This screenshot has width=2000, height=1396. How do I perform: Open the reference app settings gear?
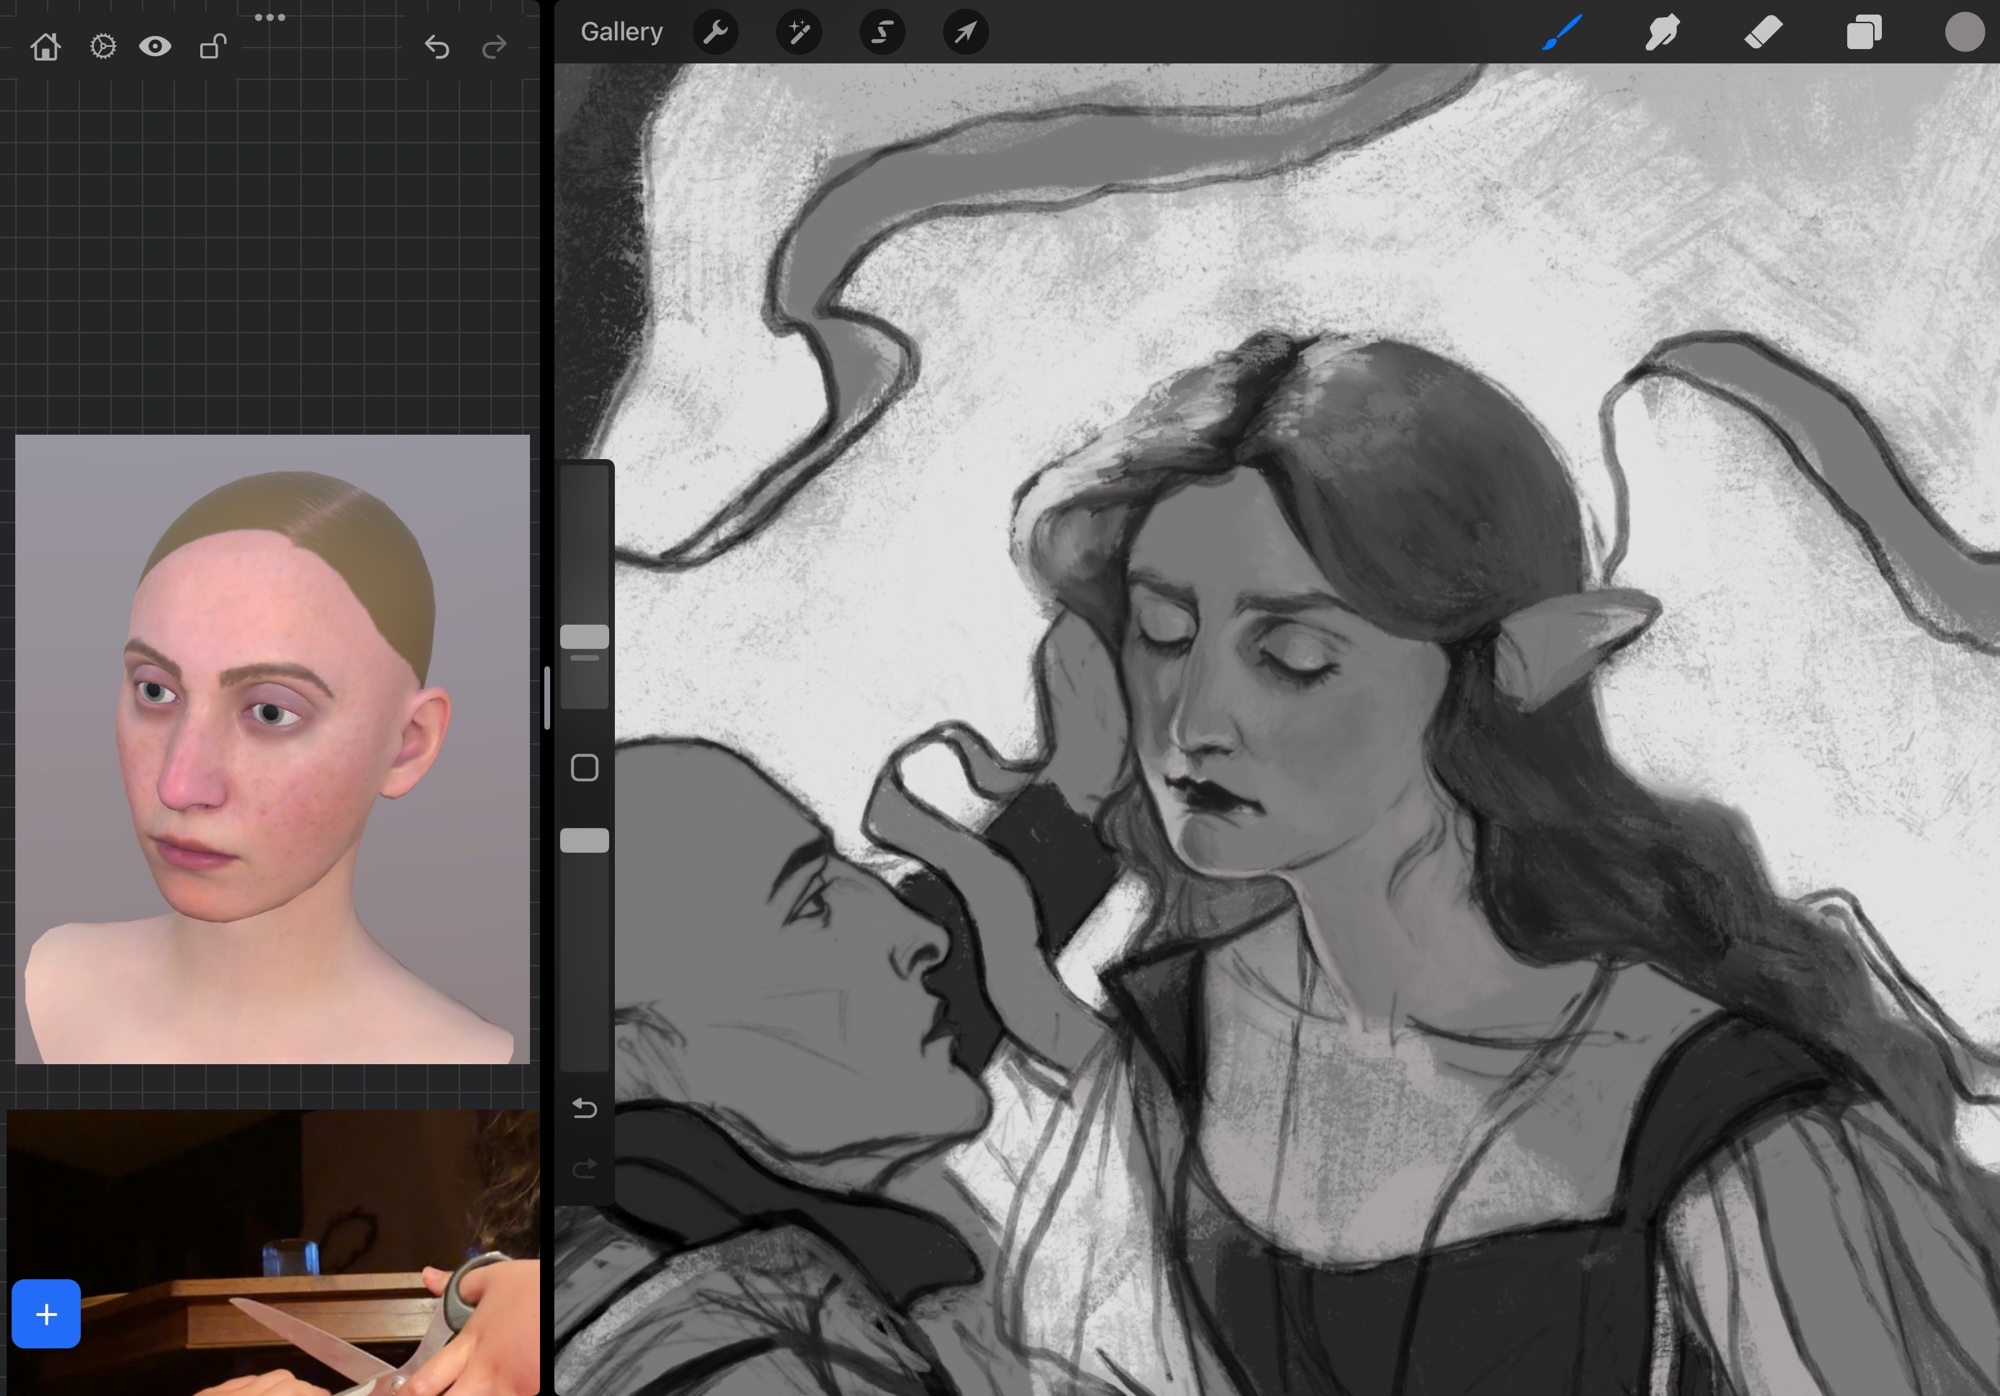click(102, 47)
